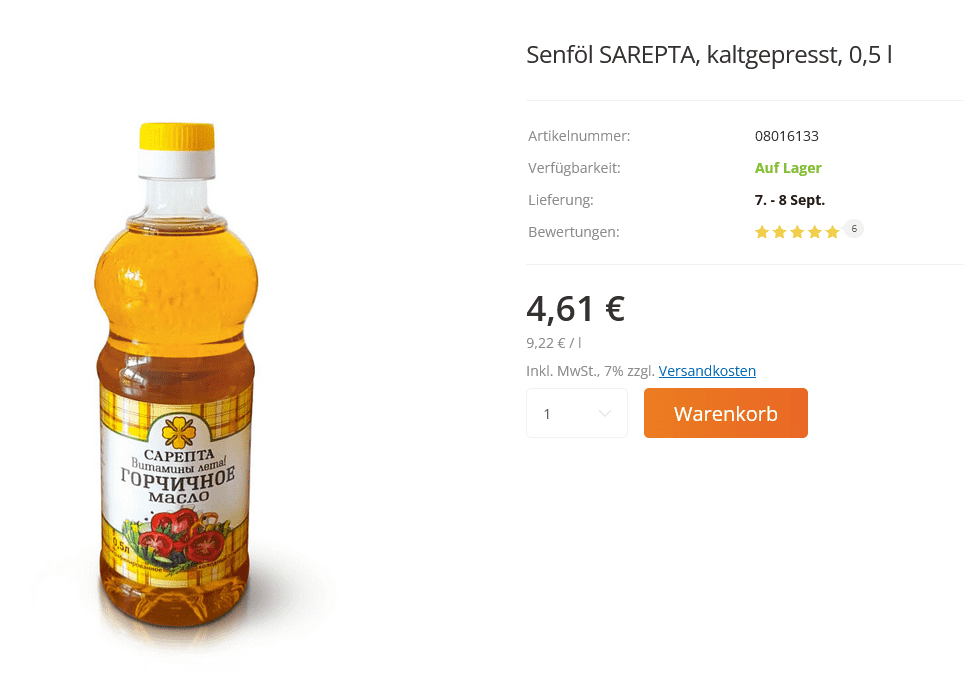Open the review count badge showing 6
Viewport: 964px width, 673px height.
click(x=853, y=229)
